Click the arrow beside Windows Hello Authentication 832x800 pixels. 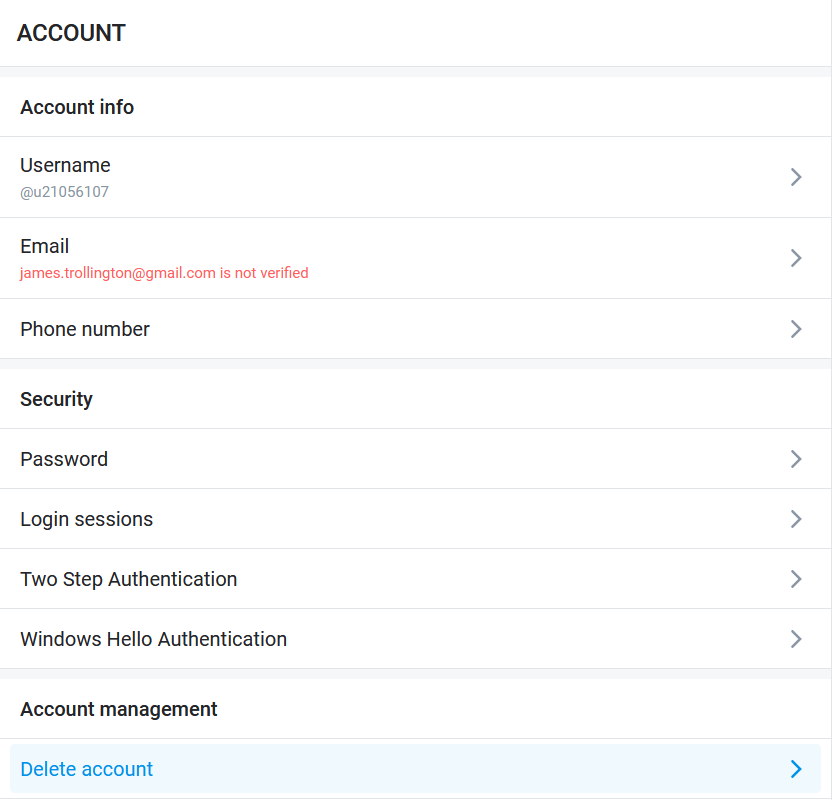[x=796, y=639]
